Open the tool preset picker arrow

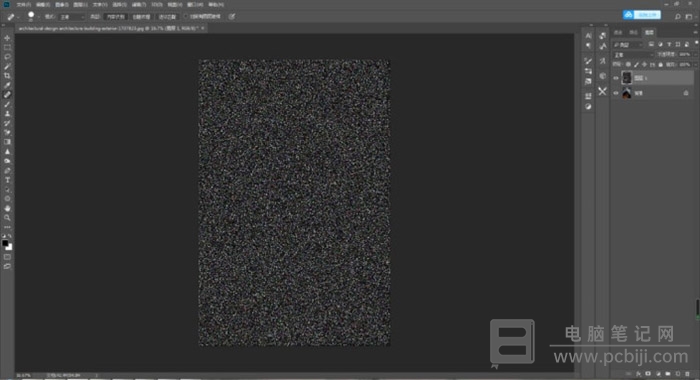point(18,17)
